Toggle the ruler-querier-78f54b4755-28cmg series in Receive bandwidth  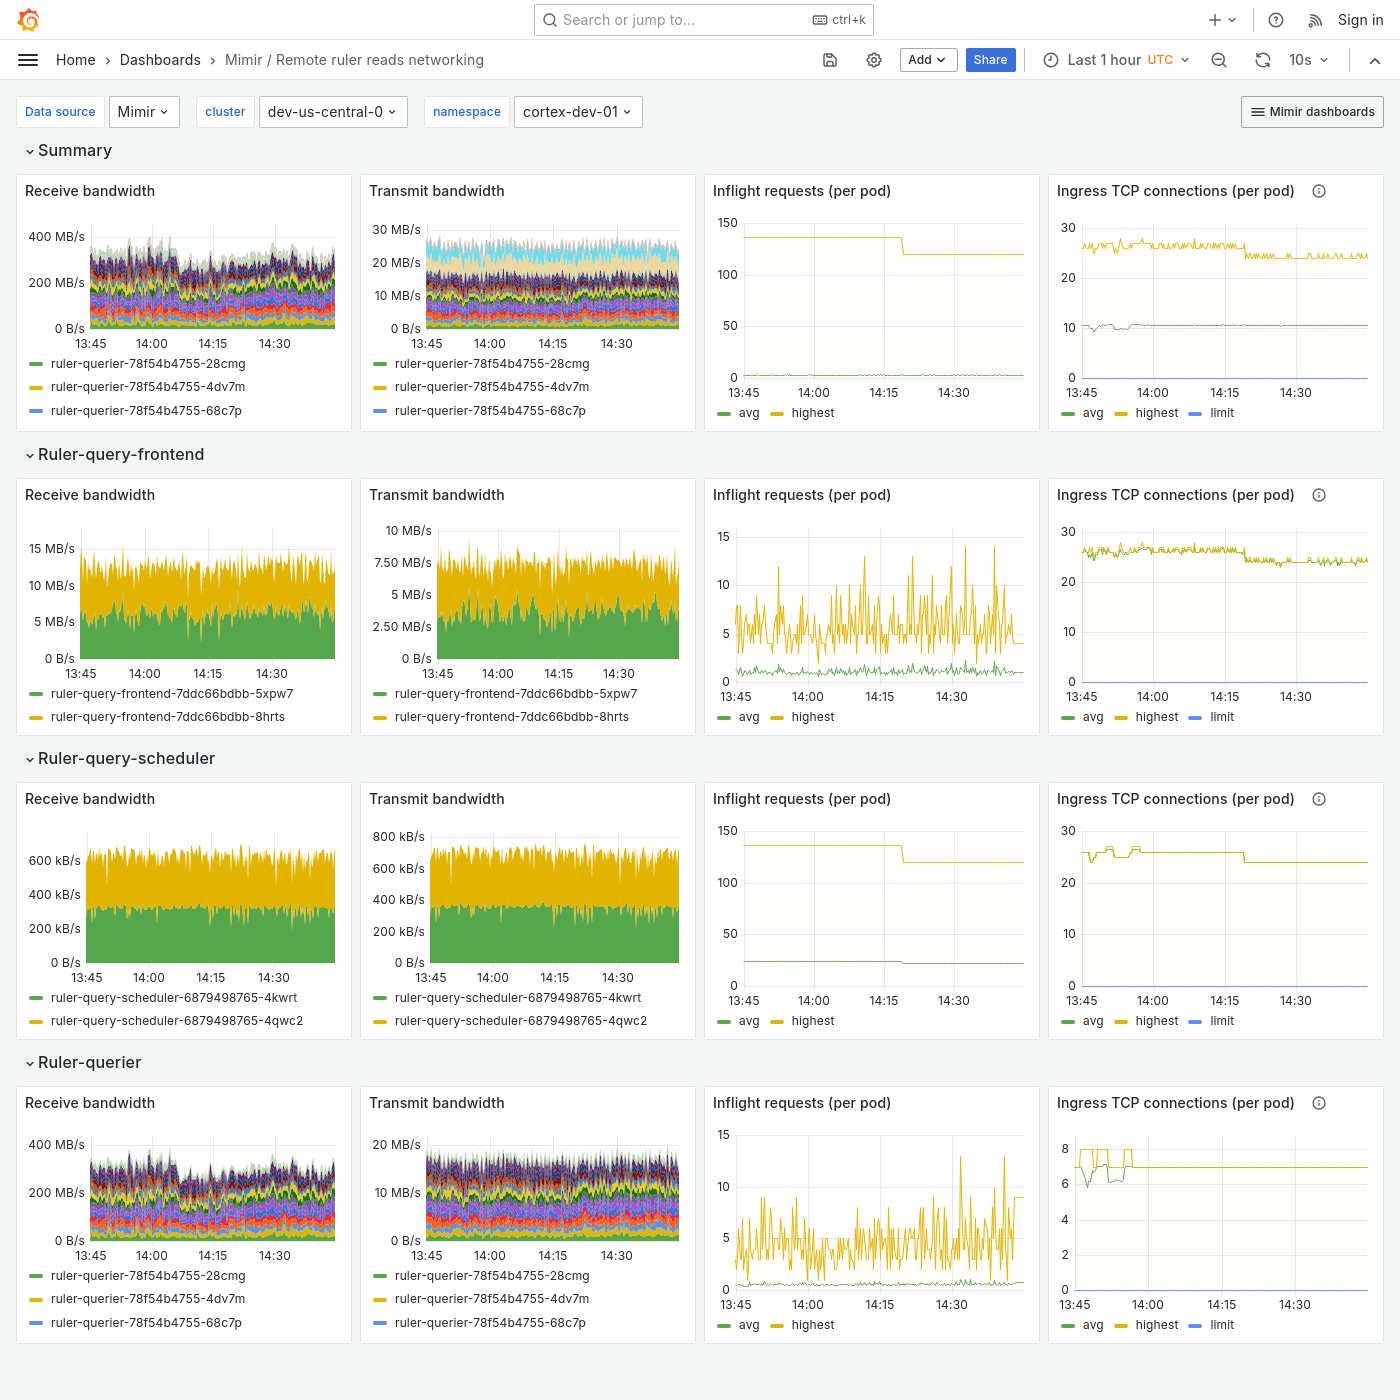click(147, 364)
